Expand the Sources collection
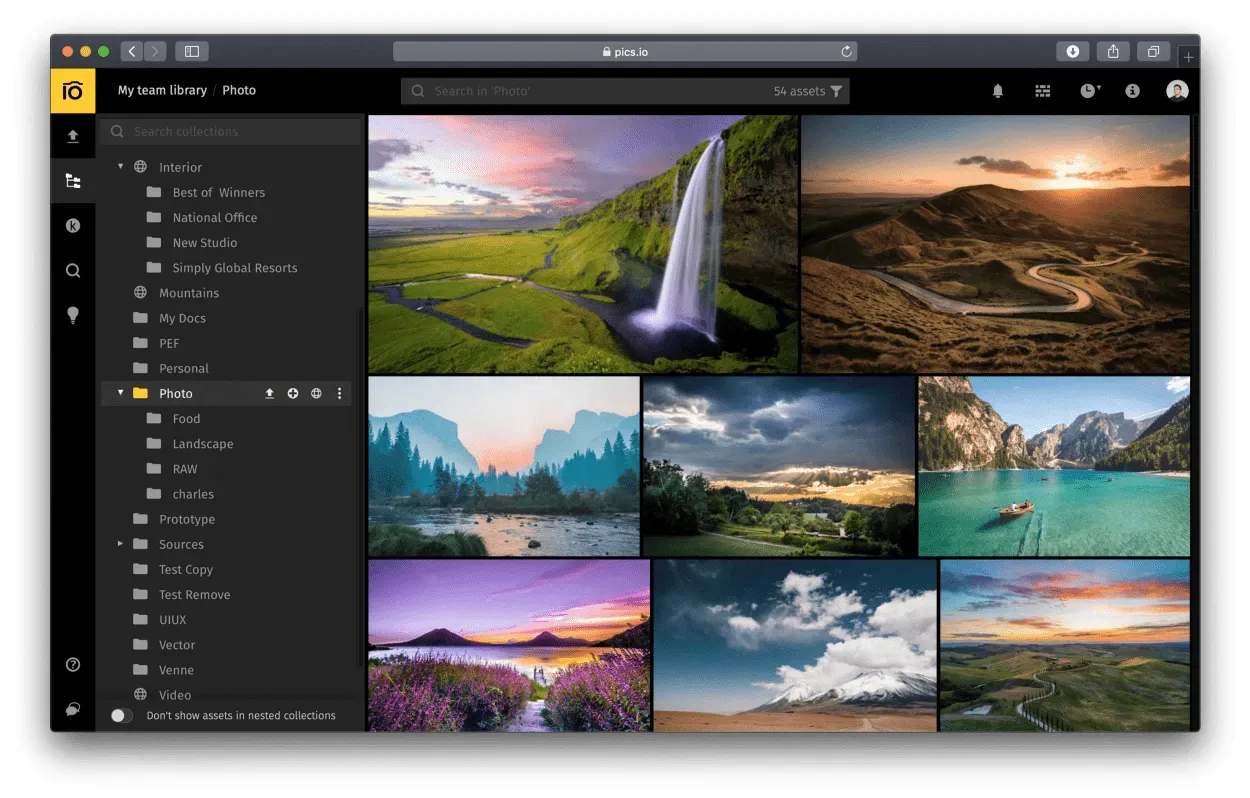Image resolution: width=1250 pixels, height=798 pixels. click(120, 544)
